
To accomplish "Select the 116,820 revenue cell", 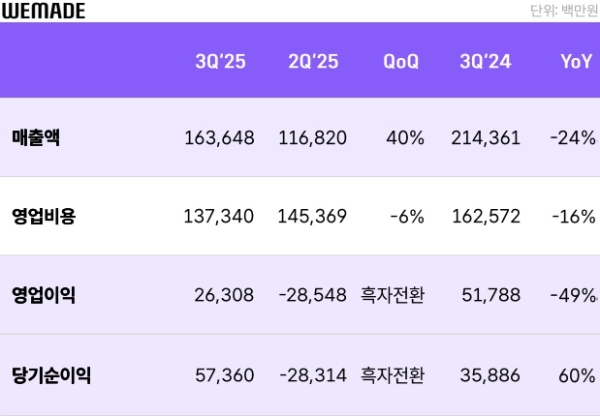I will pos(312,138).
